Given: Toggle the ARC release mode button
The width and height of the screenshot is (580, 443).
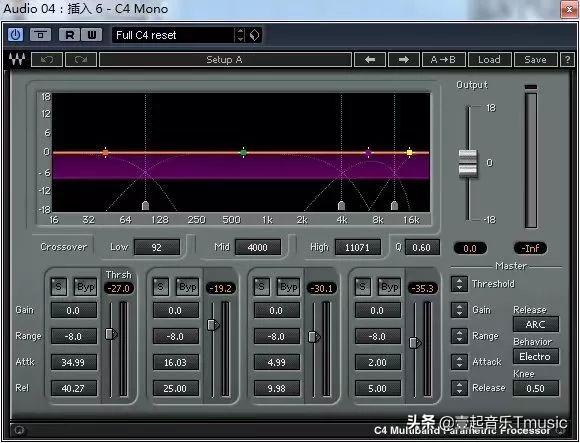Looking at the screenshot, I should 536,324.
